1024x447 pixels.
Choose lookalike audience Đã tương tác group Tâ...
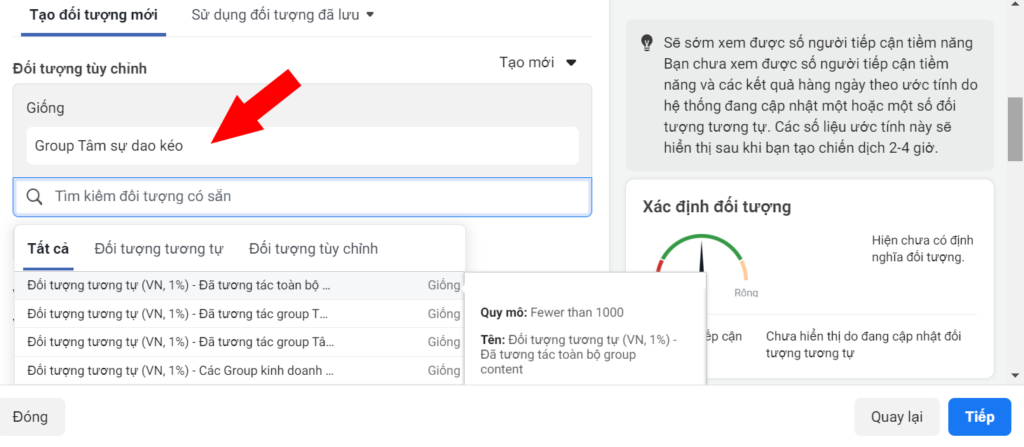coord(239,342)
